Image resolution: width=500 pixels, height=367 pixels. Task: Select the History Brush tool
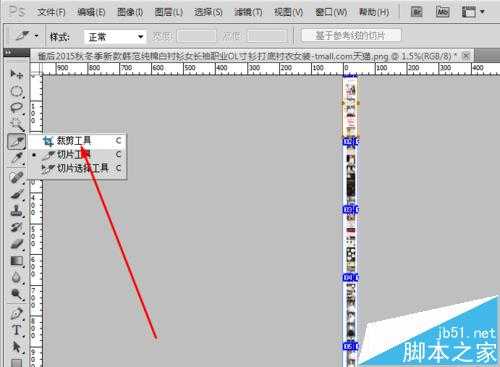point(16,227)
